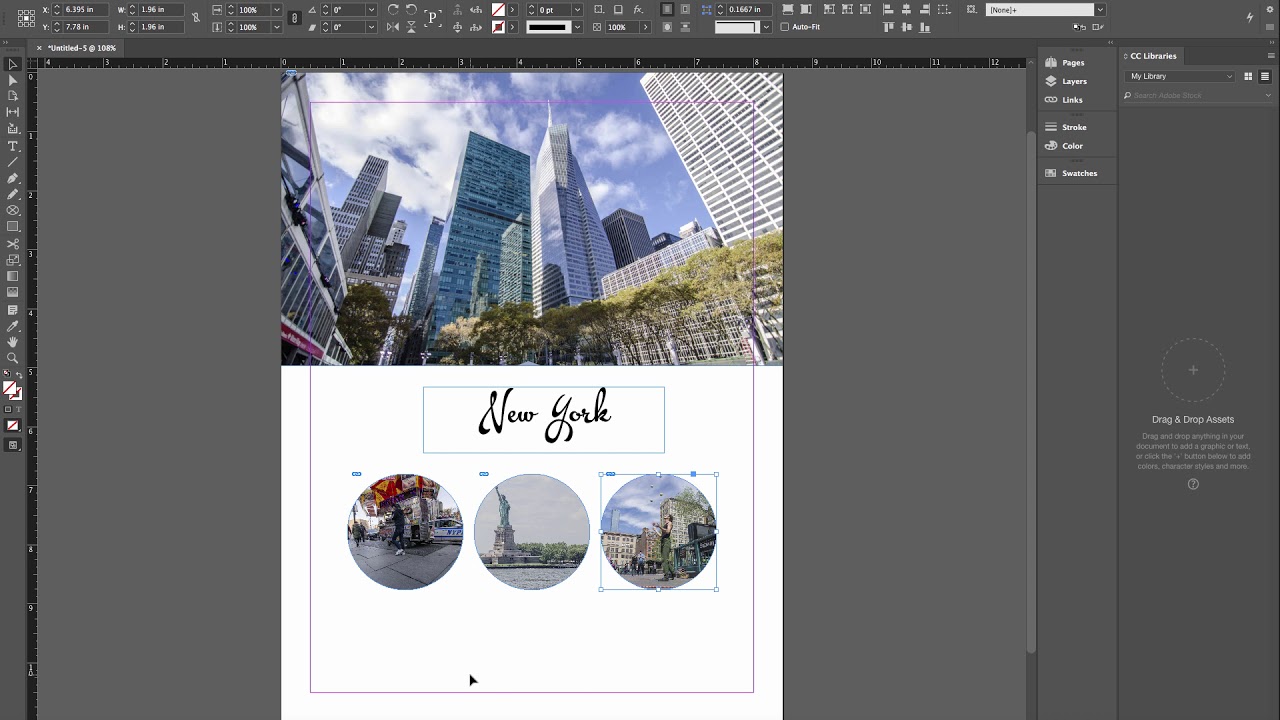This screenshot has height=720, width=1280.
Task: Expand fill color options arrow
Action: (513, 10)
